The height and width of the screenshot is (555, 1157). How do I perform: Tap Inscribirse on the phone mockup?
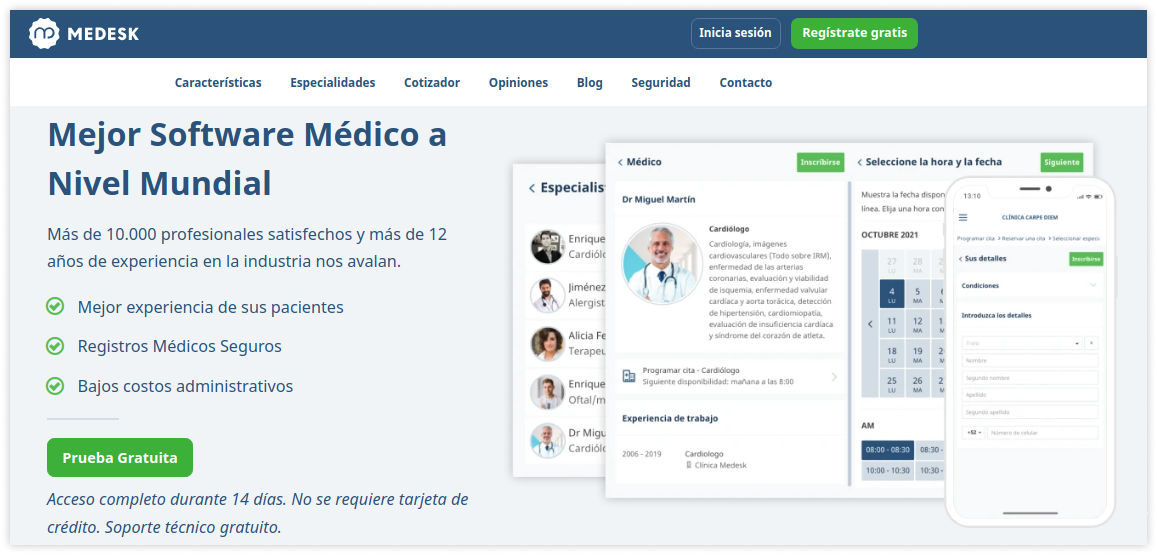point(1086,259)
